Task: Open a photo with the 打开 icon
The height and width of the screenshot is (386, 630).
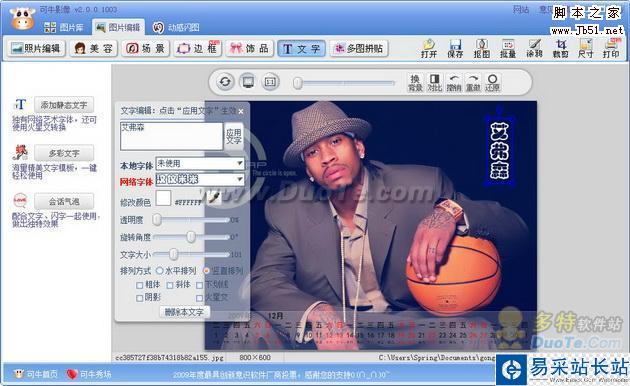Action: tap(429, 48)
